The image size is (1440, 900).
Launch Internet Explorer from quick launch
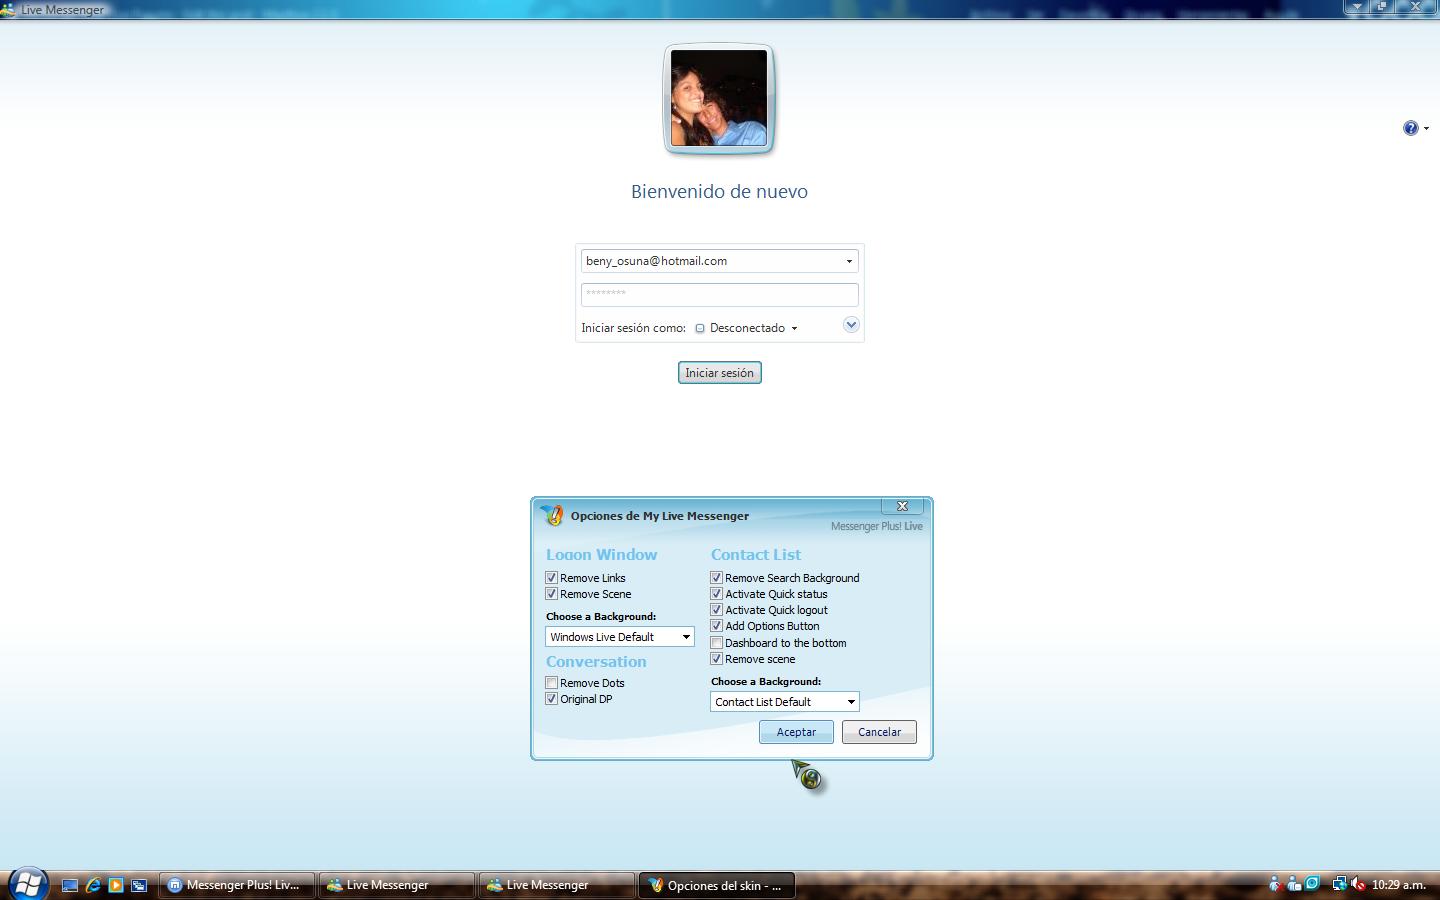[x=93, y=885]
